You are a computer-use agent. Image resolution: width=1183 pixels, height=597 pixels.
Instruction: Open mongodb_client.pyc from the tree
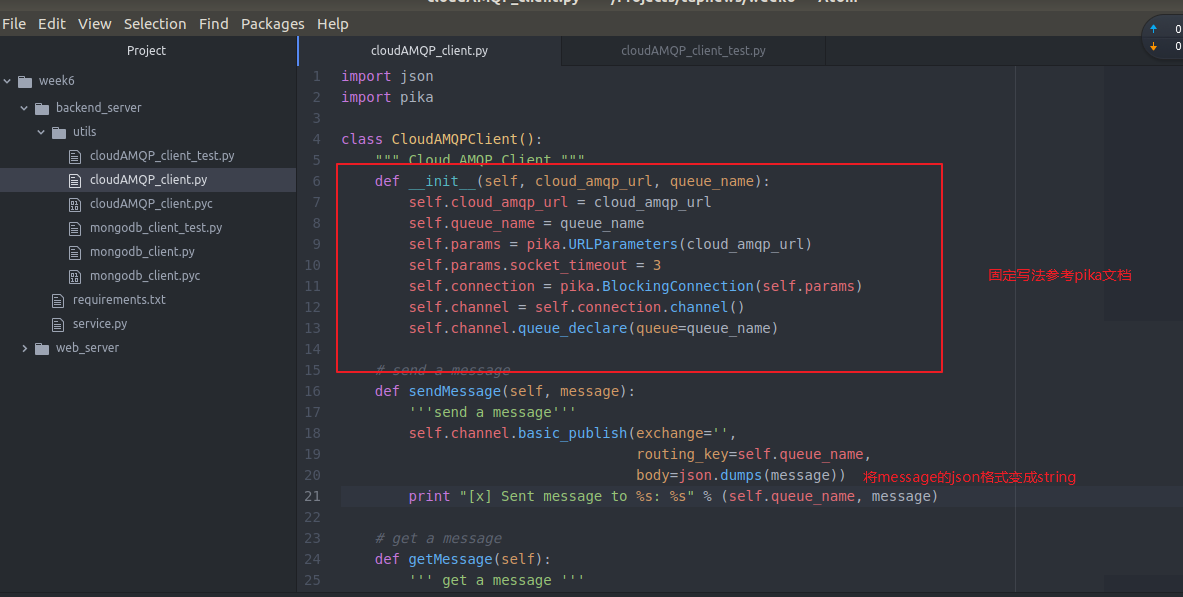point(145,275)
